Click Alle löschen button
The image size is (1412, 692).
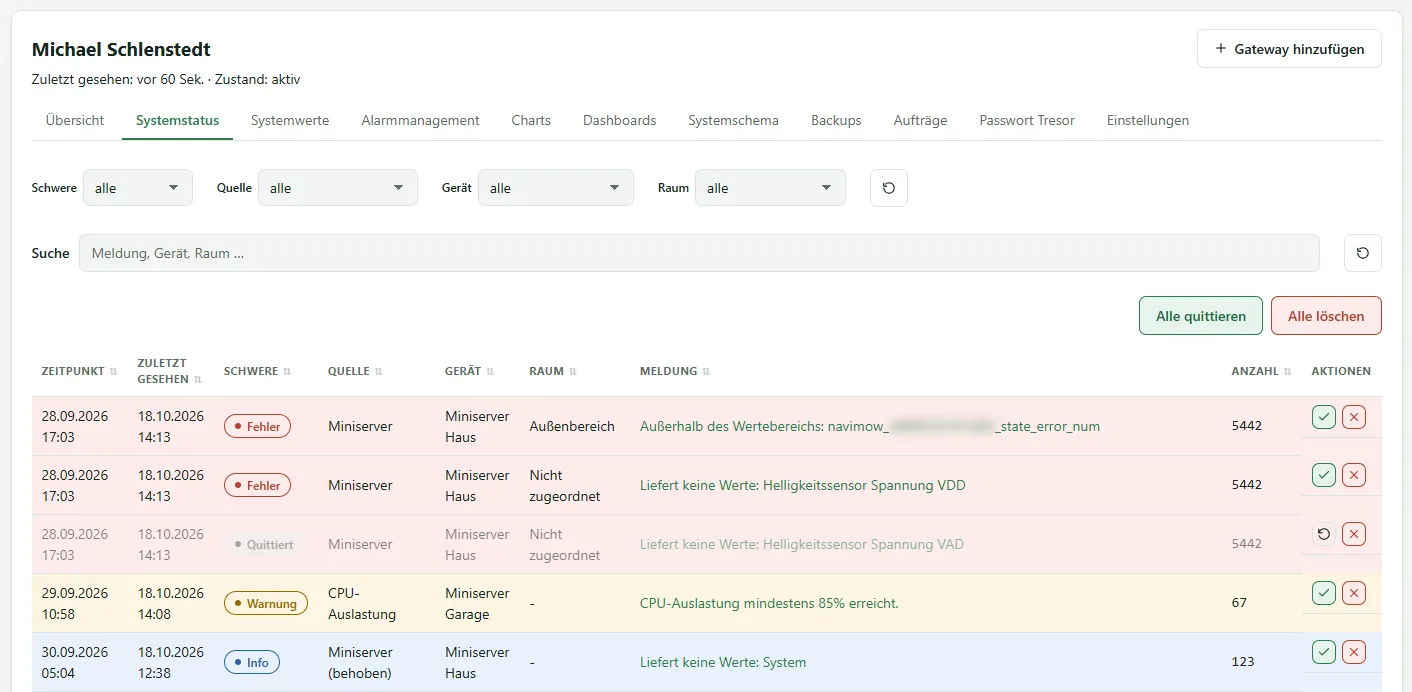tap(1326, 316)
